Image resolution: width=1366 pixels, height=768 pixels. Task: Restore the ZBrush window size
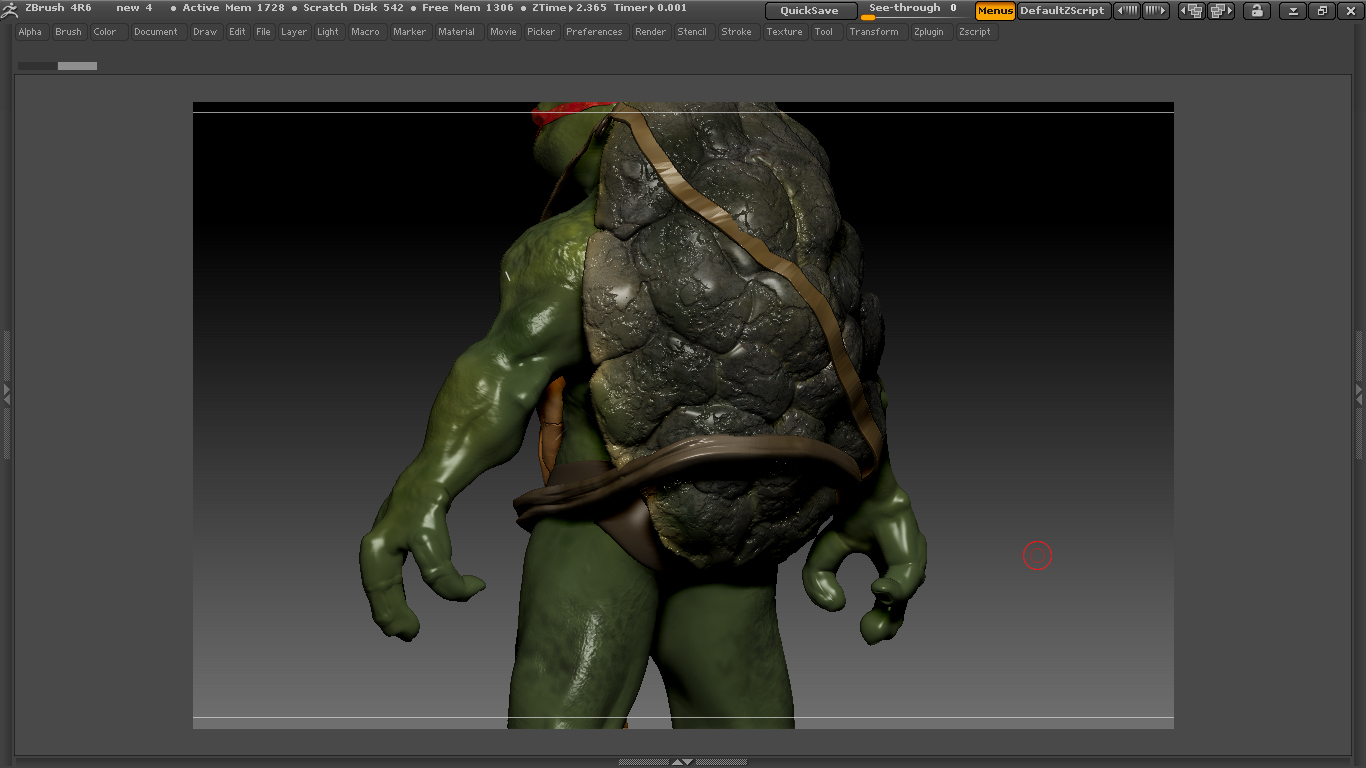coord(1322,11)
